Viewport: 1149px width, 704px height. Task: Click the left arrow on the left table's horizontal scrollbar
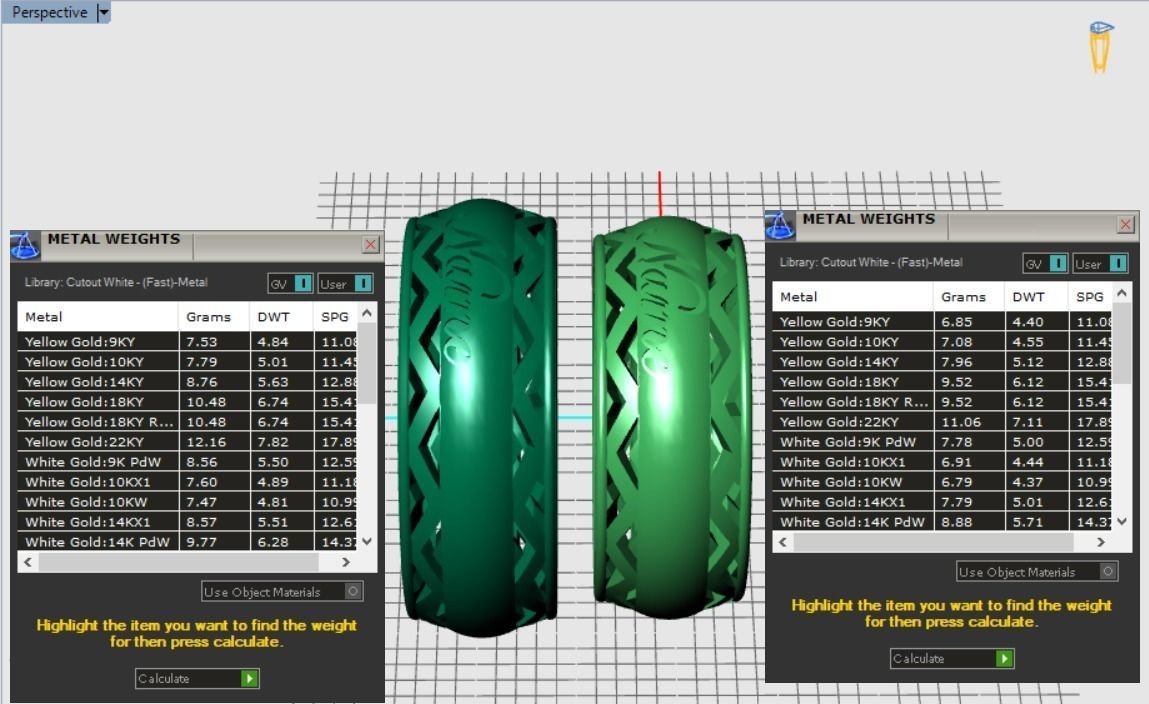pyautogui.click(x=28, y=563)
